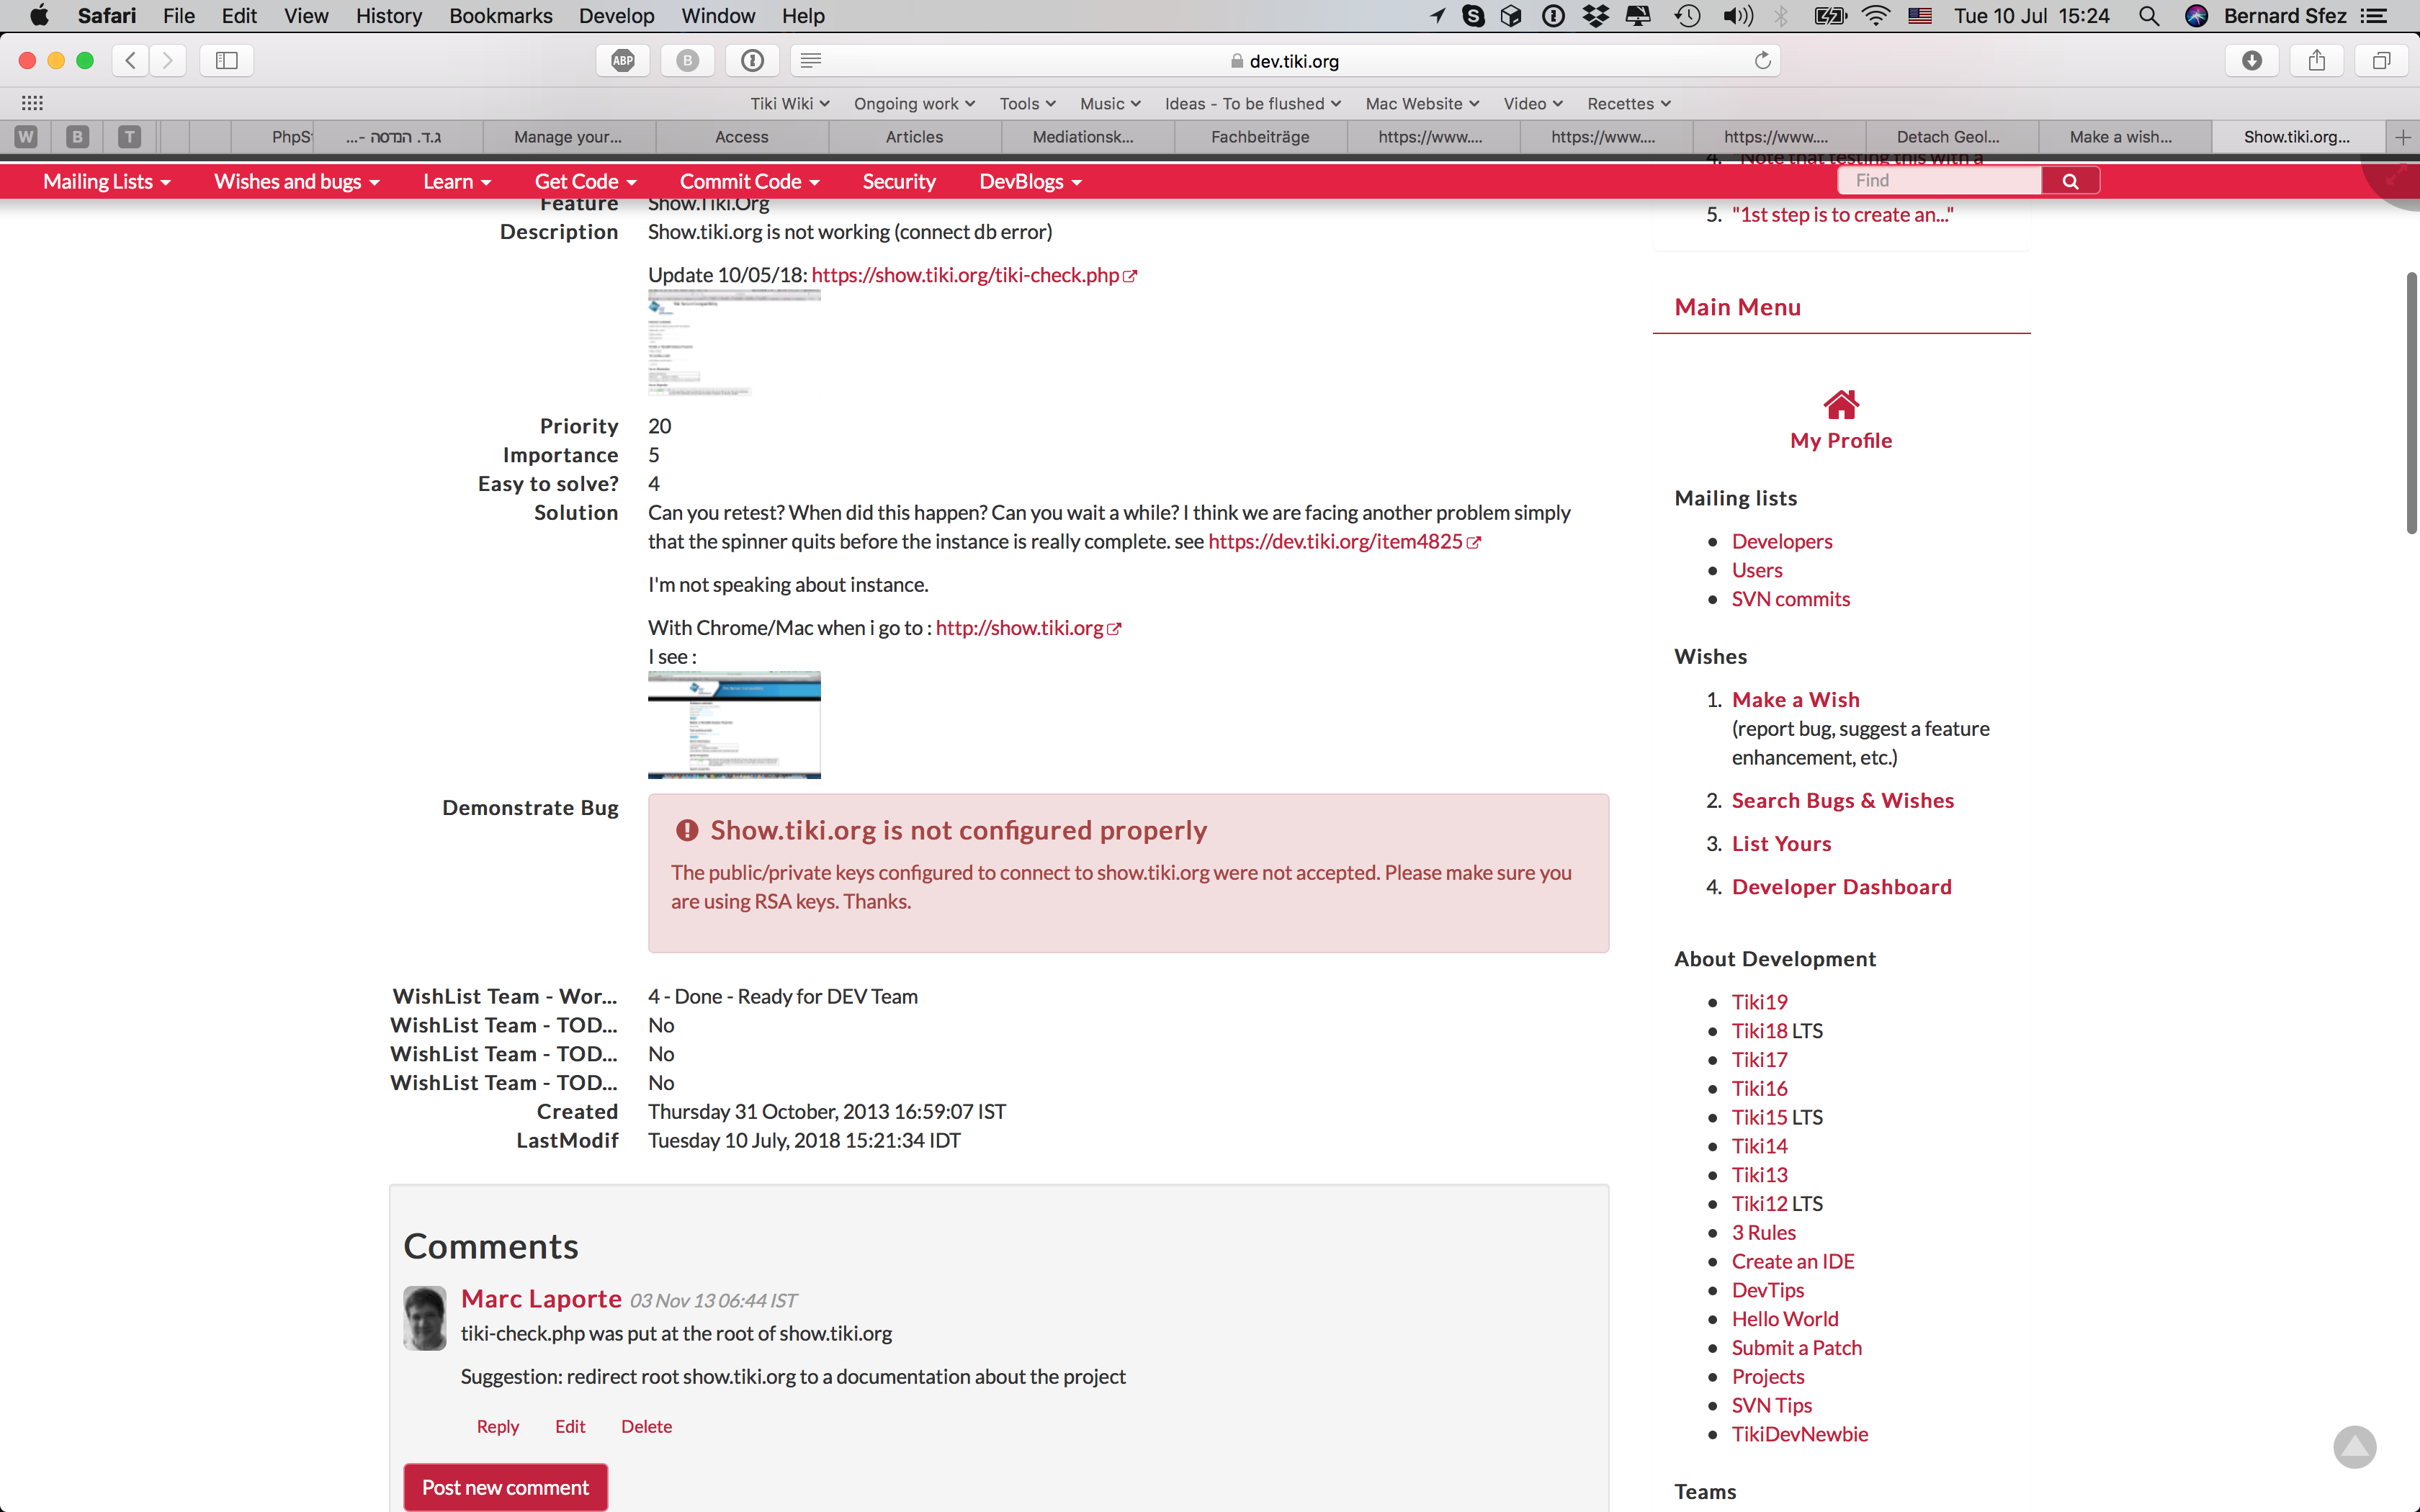Open the Adblock Plus extension icon
Screen dimensions: 2420x1512
tap(623, 61)
